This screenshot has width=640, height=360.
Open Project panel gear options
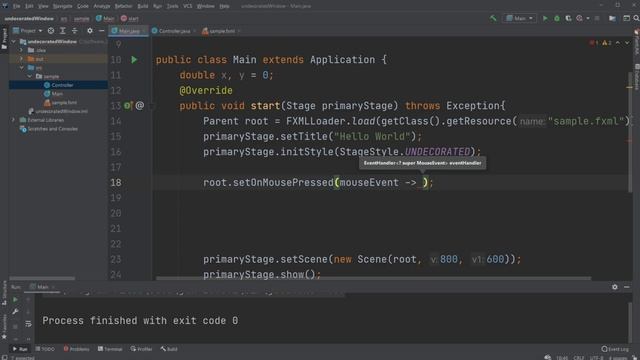[x=90, y=31]
